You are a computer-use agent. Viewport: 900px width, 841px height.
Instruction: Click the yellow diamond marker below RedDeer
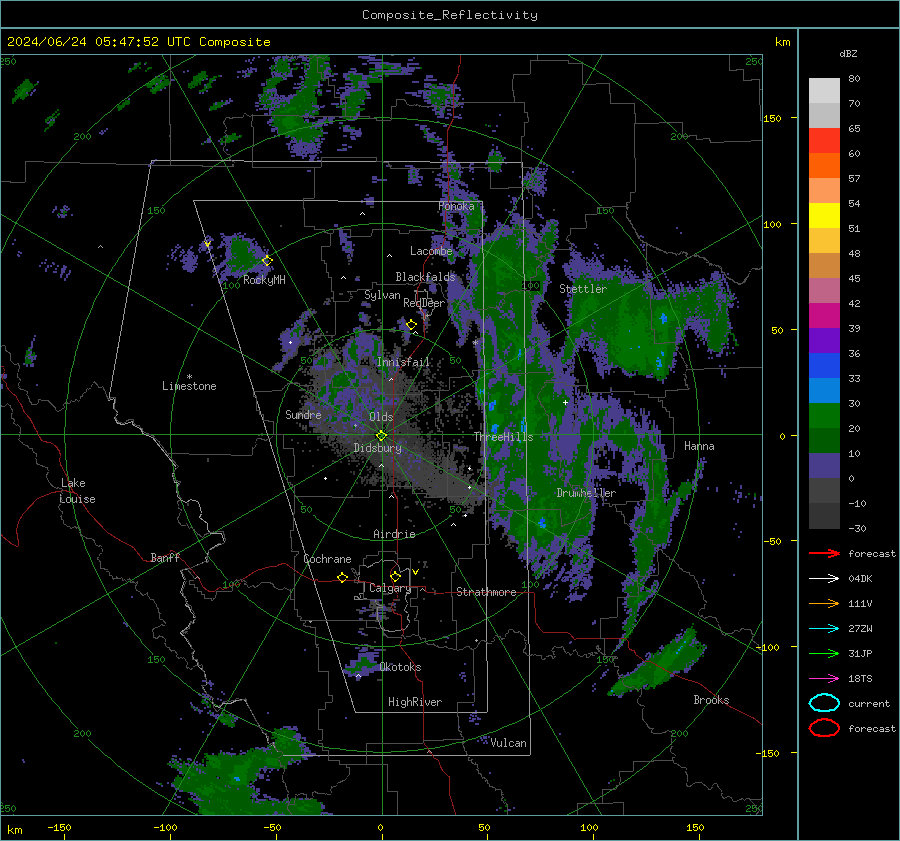click(411, 325)
